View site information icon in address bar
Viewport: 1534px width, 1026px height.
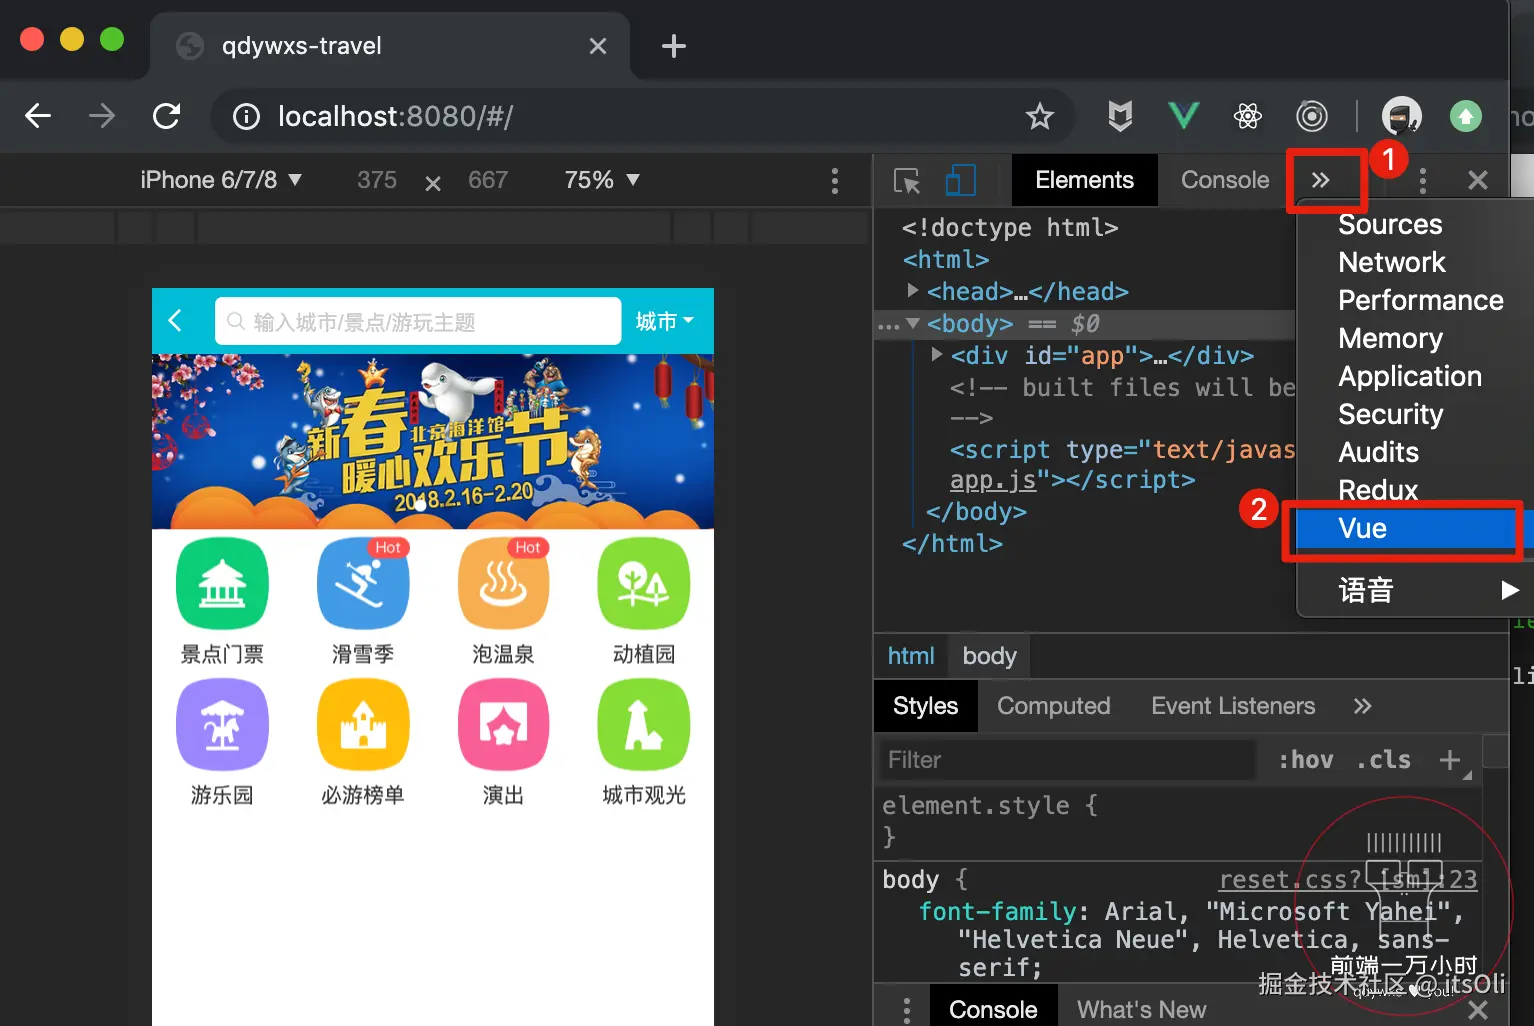(246, 117)
